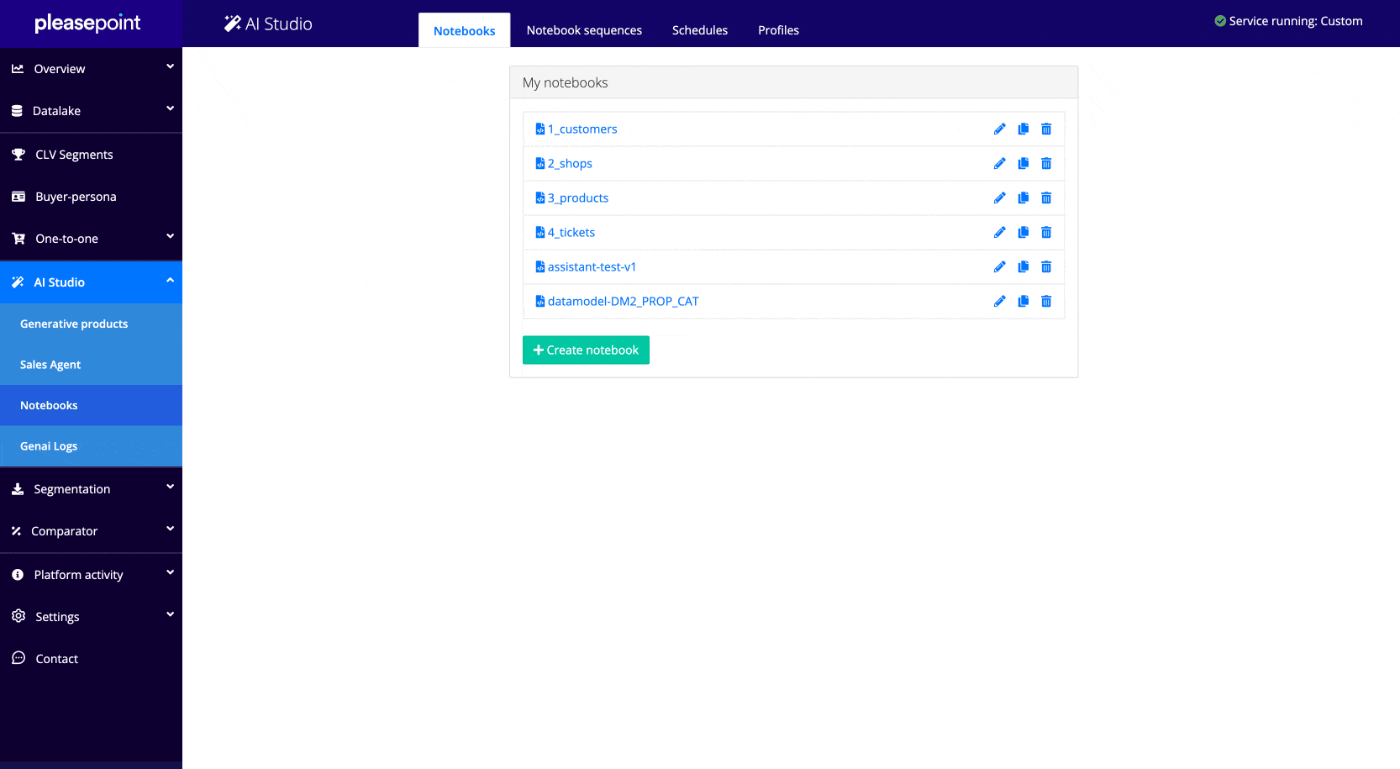The image size is (1400, 769).
Task: Delete the datamodel-DM2_PROP_CAT notebook
Action: pyautogui.click(x=1046, y=301)
